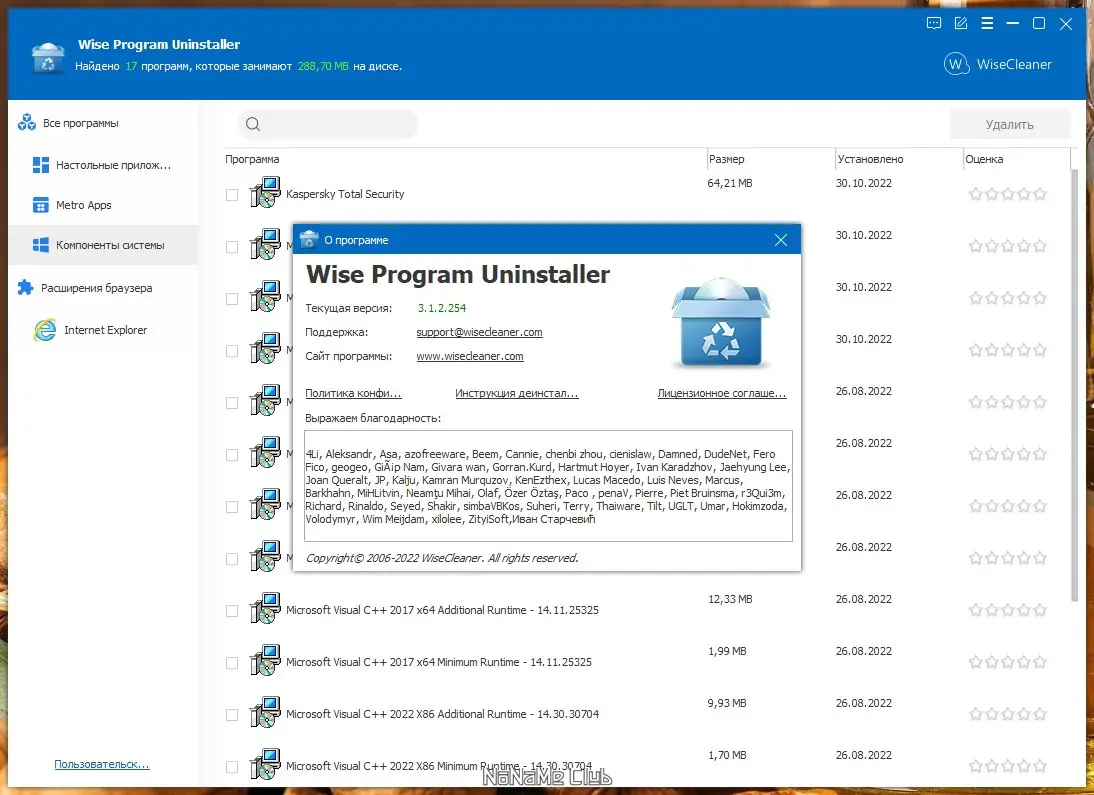The height and width of the screenshot is (795, 1094).
Task: Click the 64,21 MB size value
Action: [x=729, y=183]
